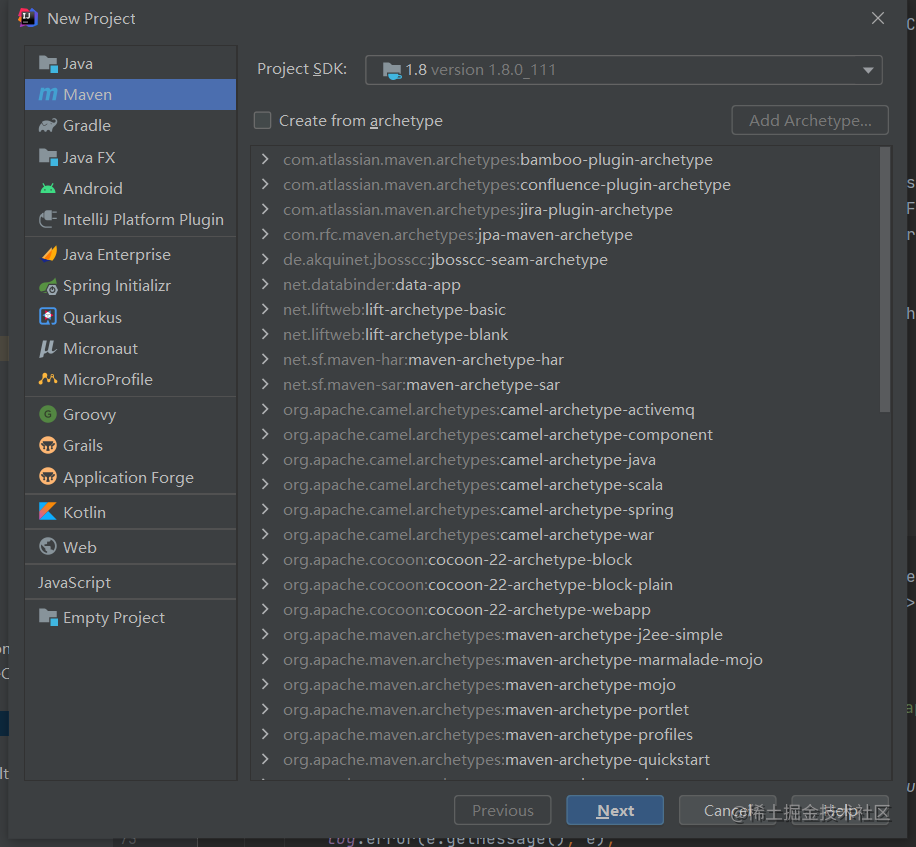Click the Grails icon
The height and width of the screenshot is (847, 916).
(x=48, y=445)
